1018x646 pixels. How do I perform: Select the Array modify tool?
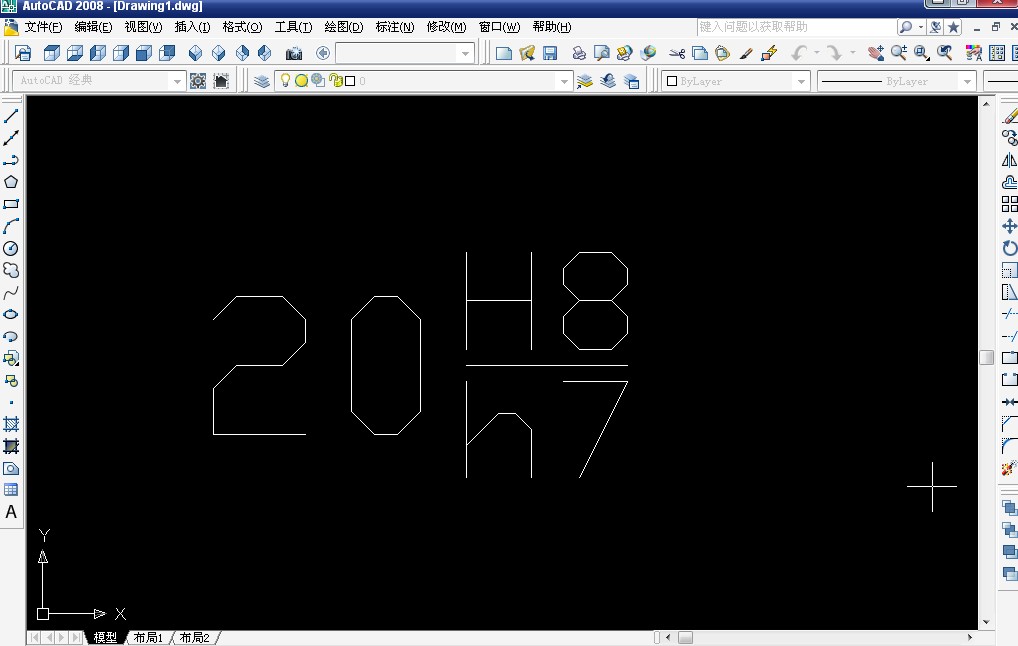pyautogui.click(x=1009, y=204)
